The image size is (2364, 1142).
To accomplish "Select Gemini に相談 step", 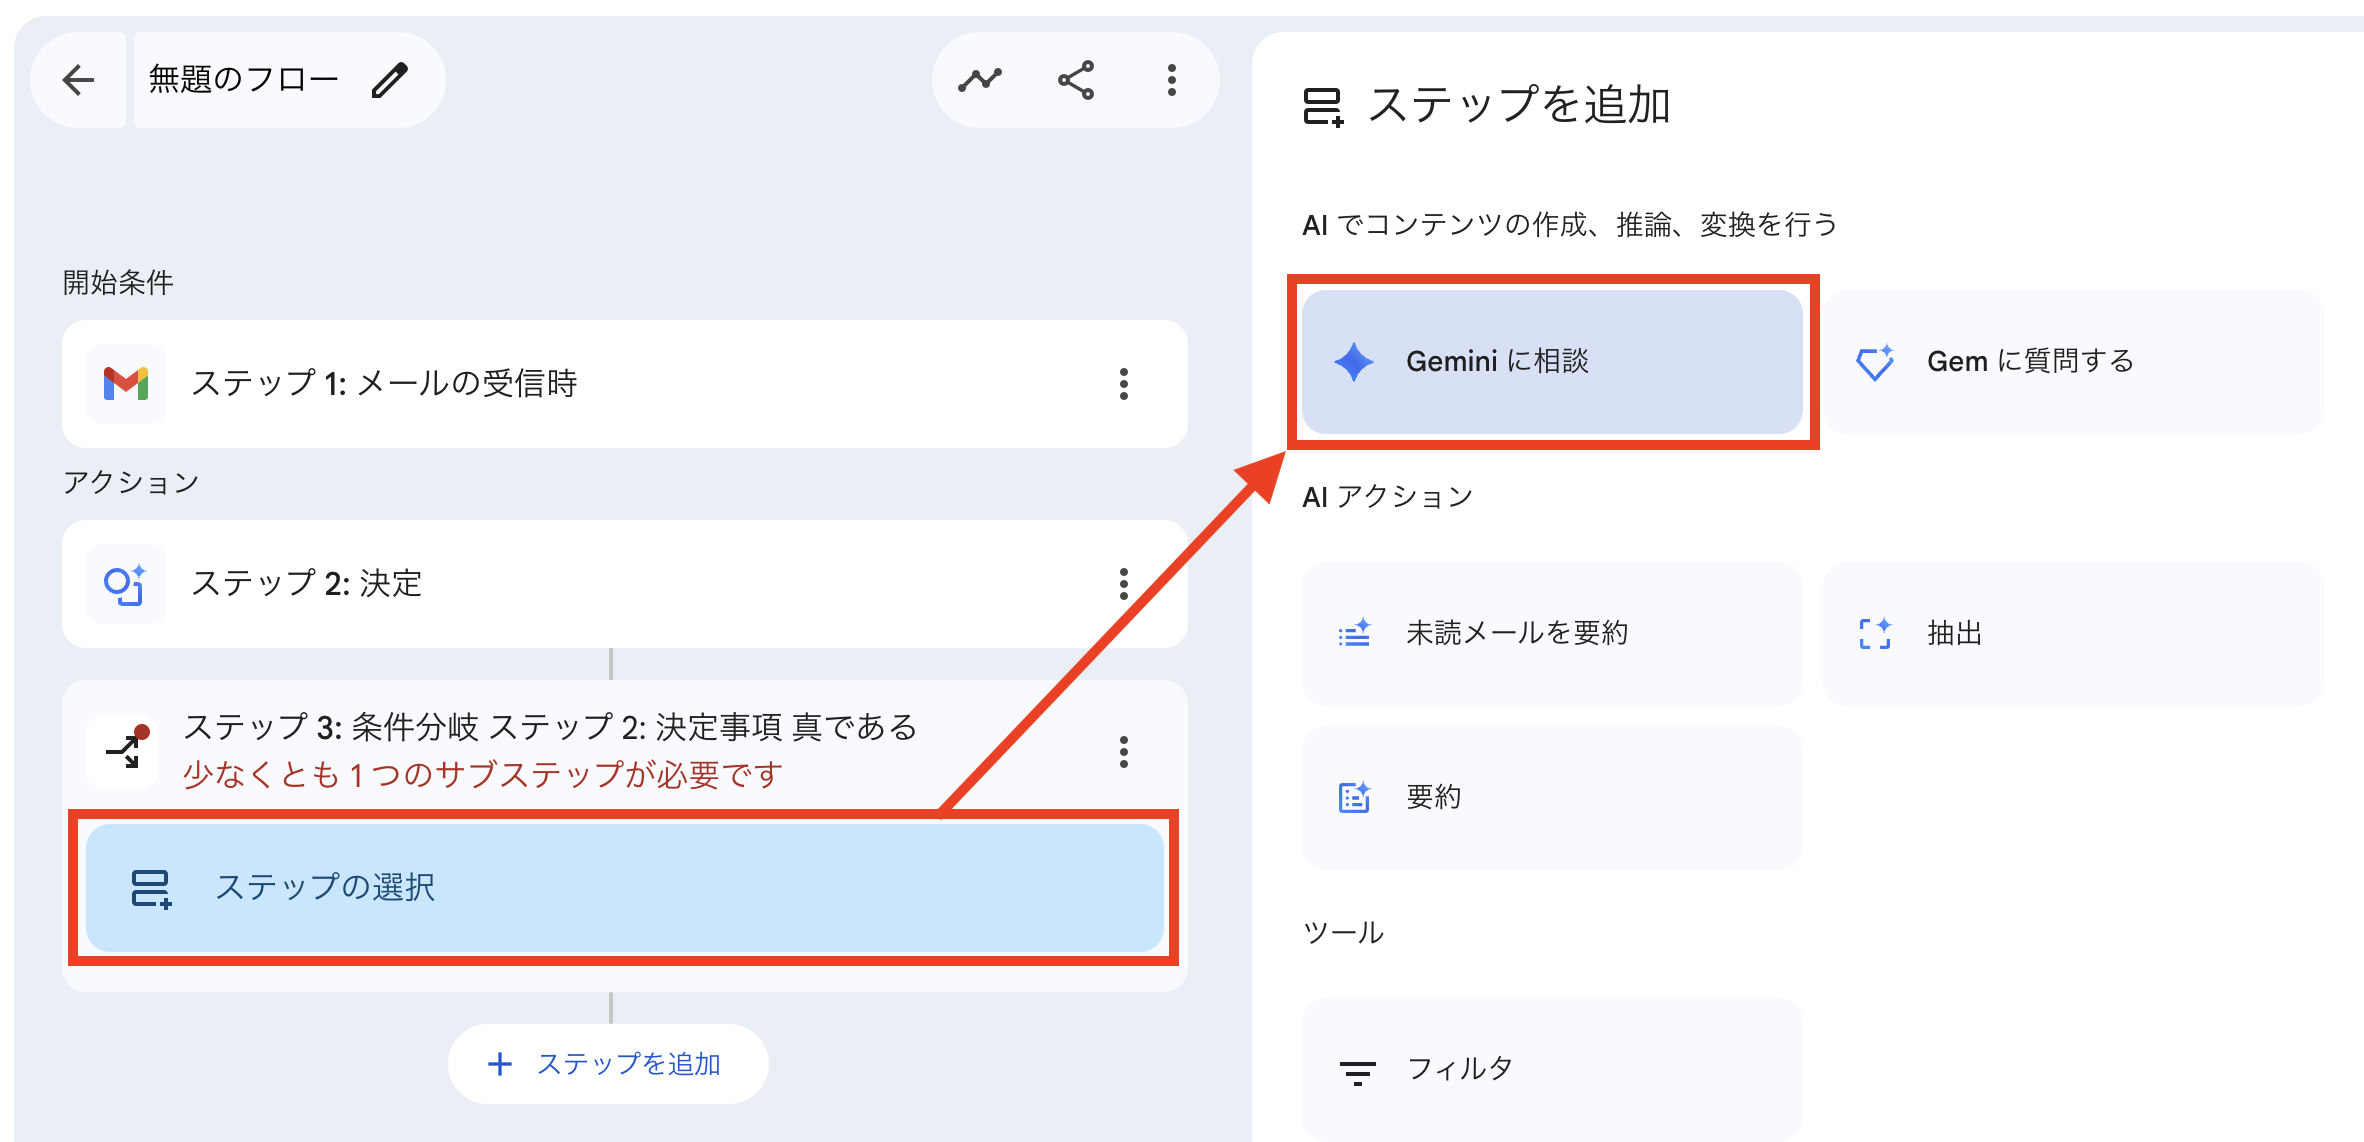I will point(1552,362).
